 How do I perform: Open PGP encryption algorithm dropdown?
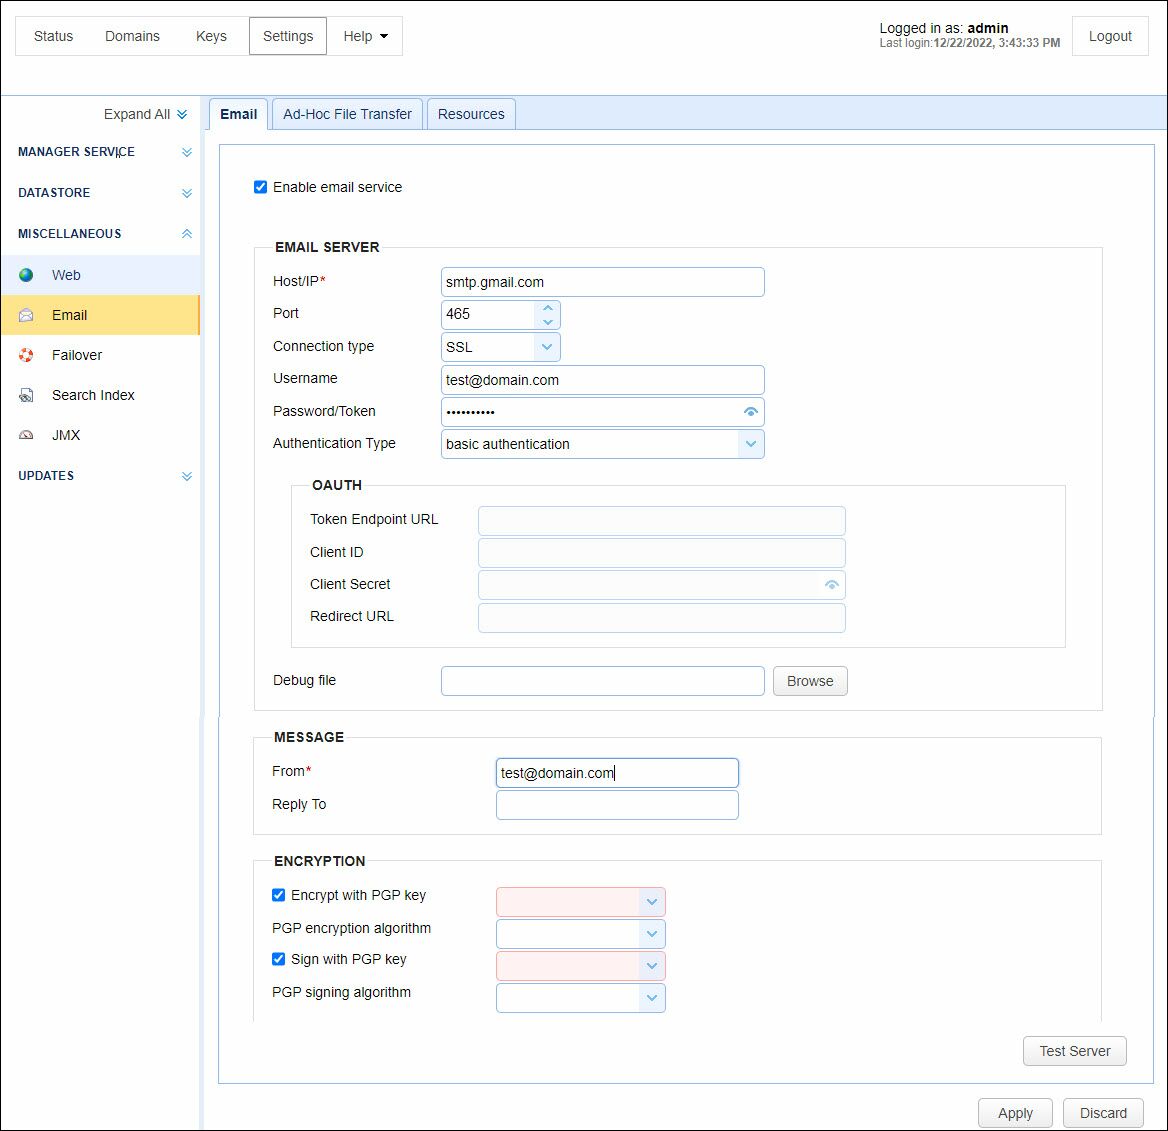coord(652,934)
